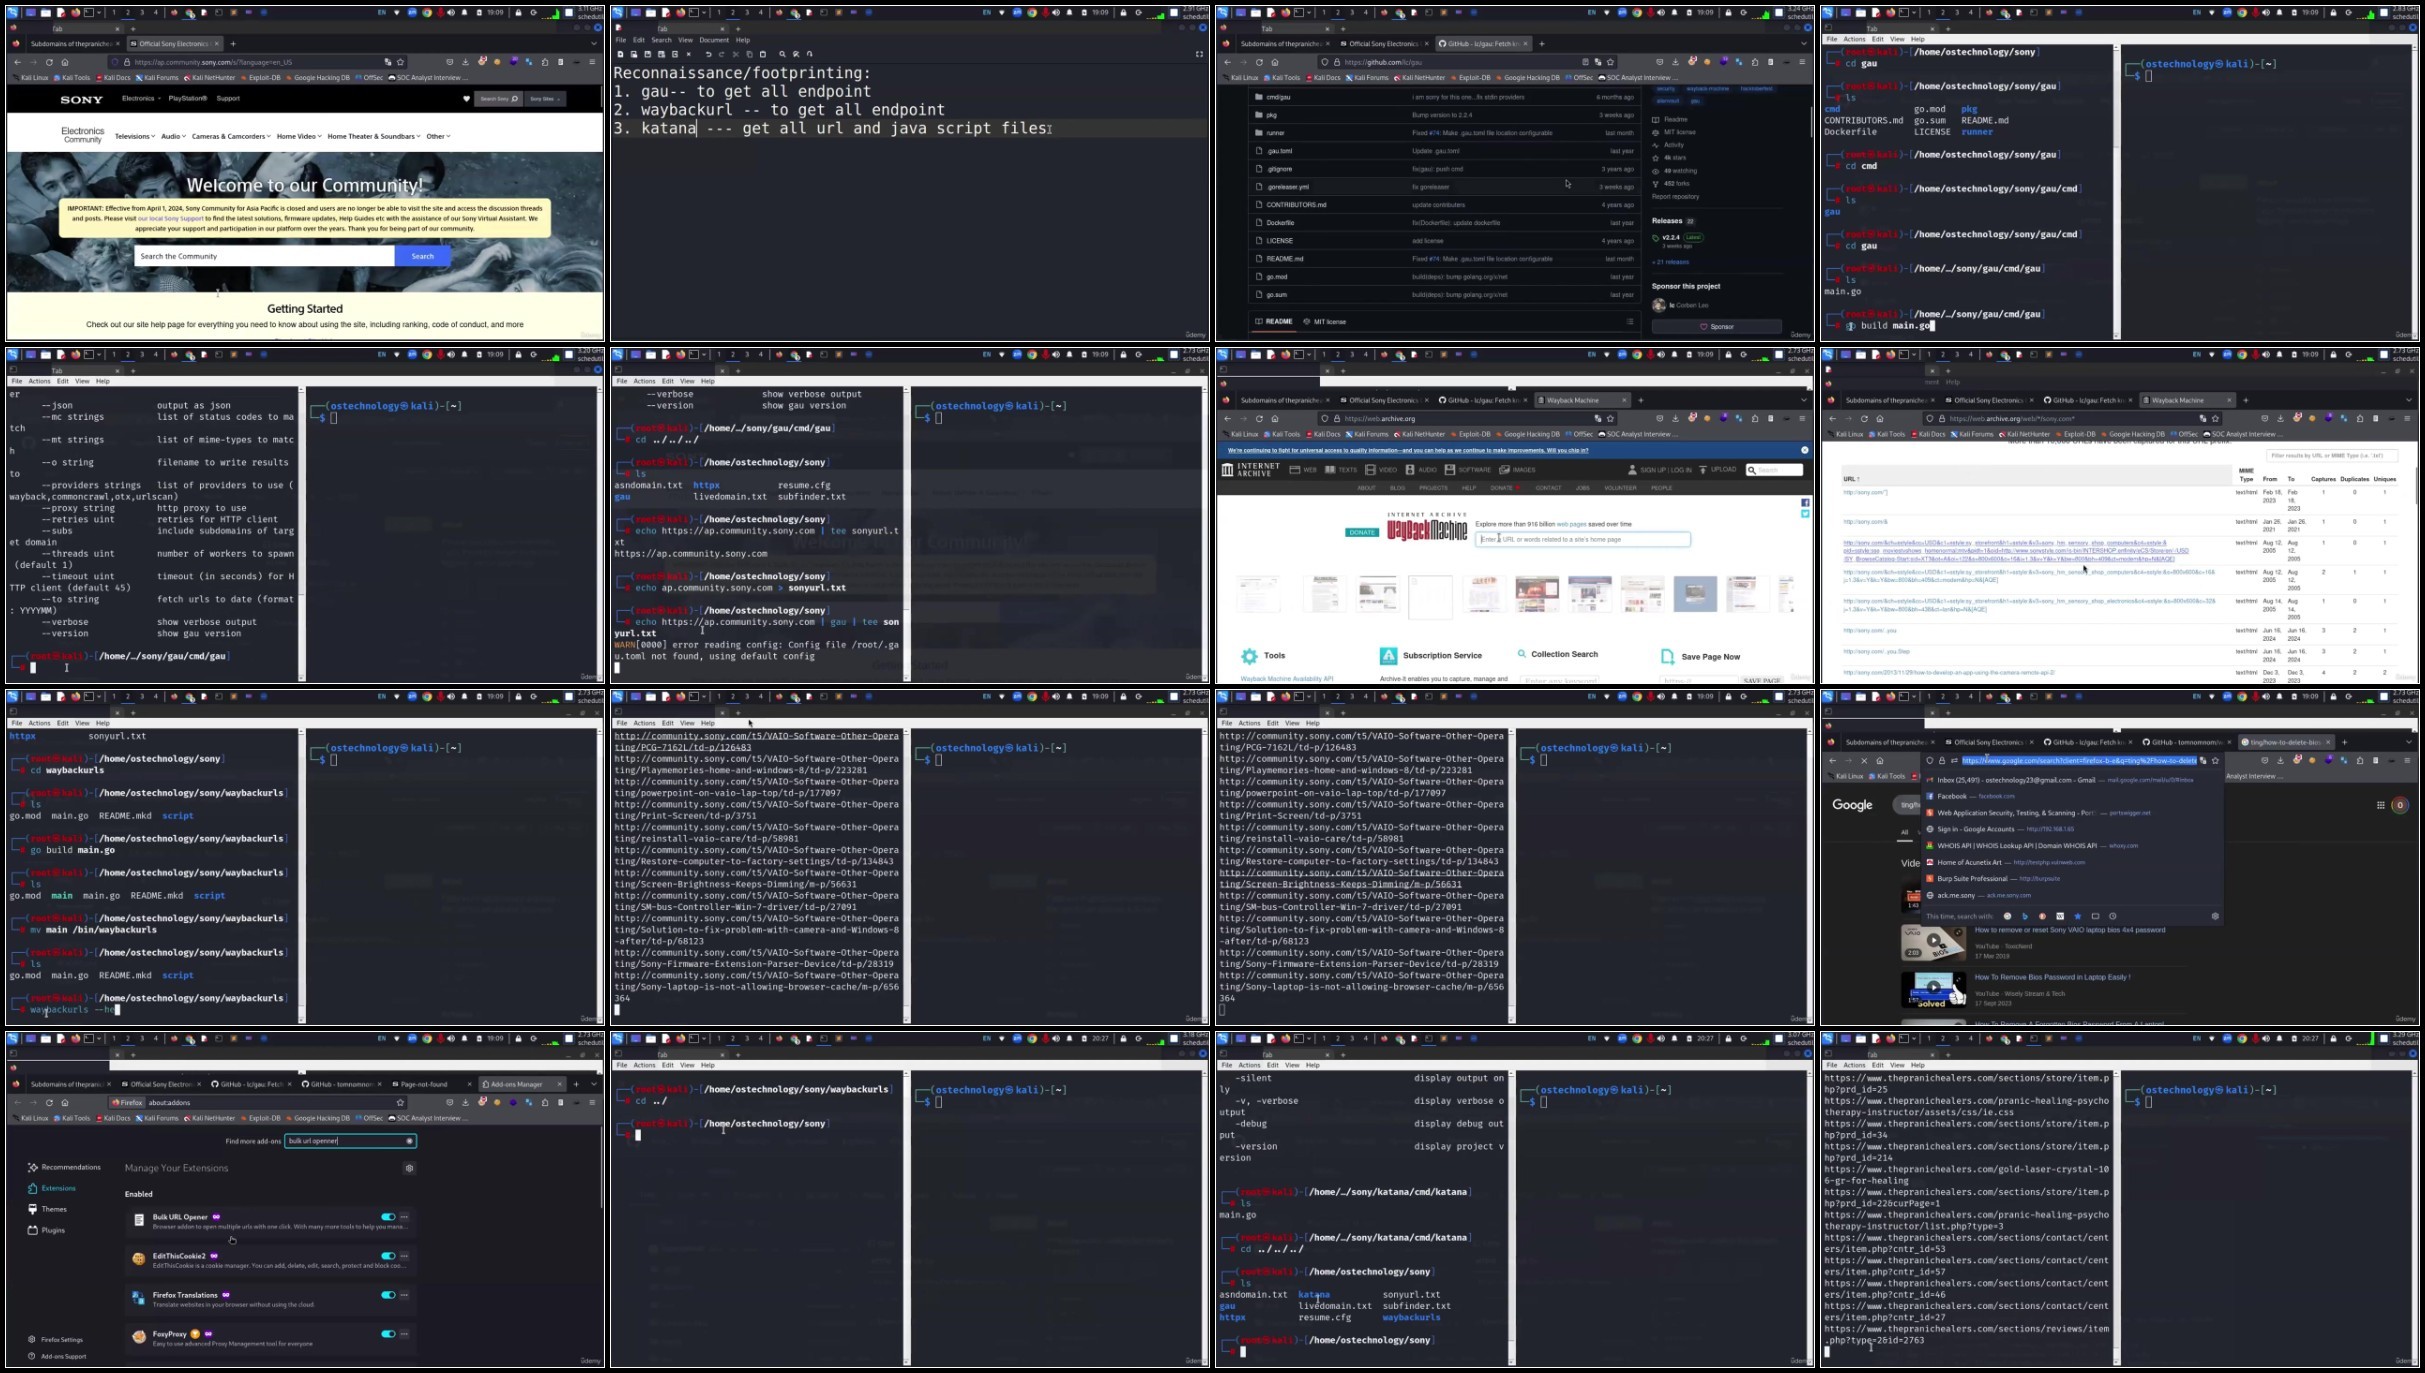Click the Internet Archive logo on the Wayback home page
The image size is (2425, 1373).
[1250, 470]
